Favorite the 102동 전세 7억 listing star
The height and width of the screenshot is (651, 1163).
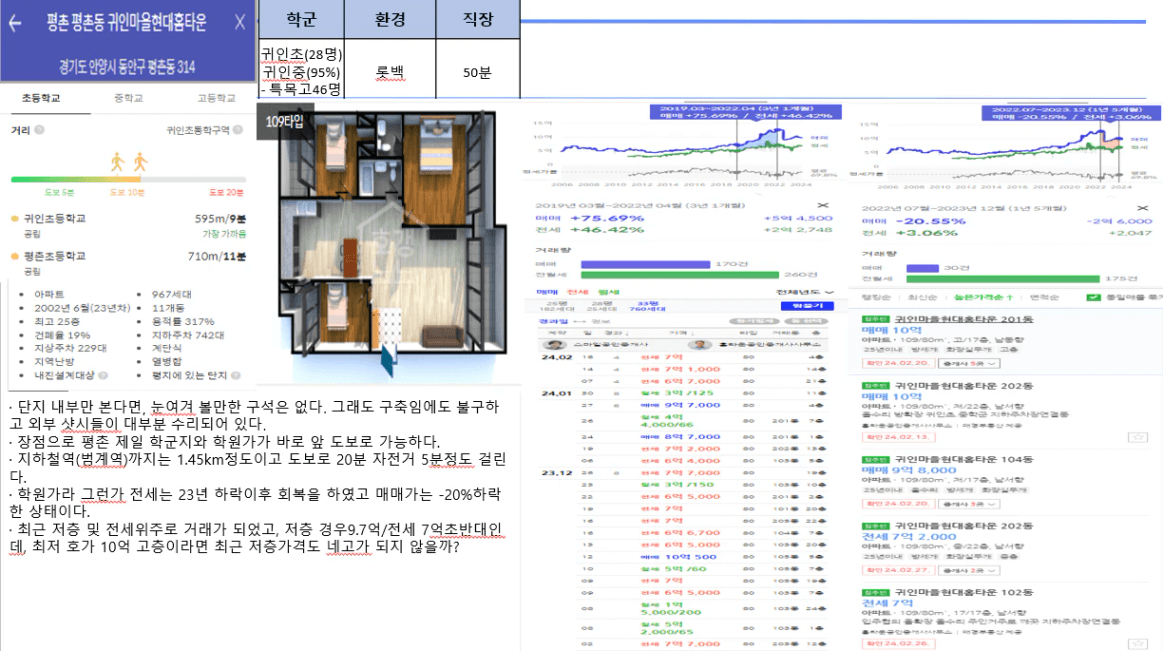click(x=1137, y=644)
